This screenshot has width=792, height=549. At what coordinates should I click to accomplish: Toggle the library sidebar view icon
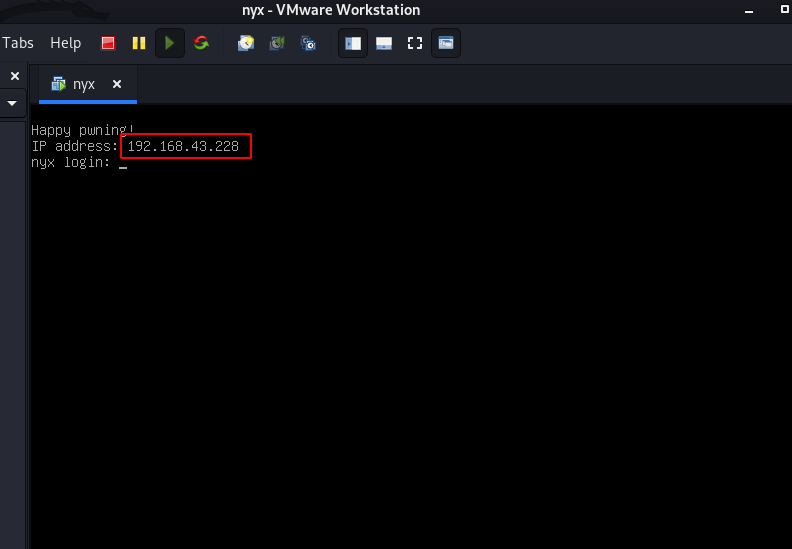click(x=353, y=43)
